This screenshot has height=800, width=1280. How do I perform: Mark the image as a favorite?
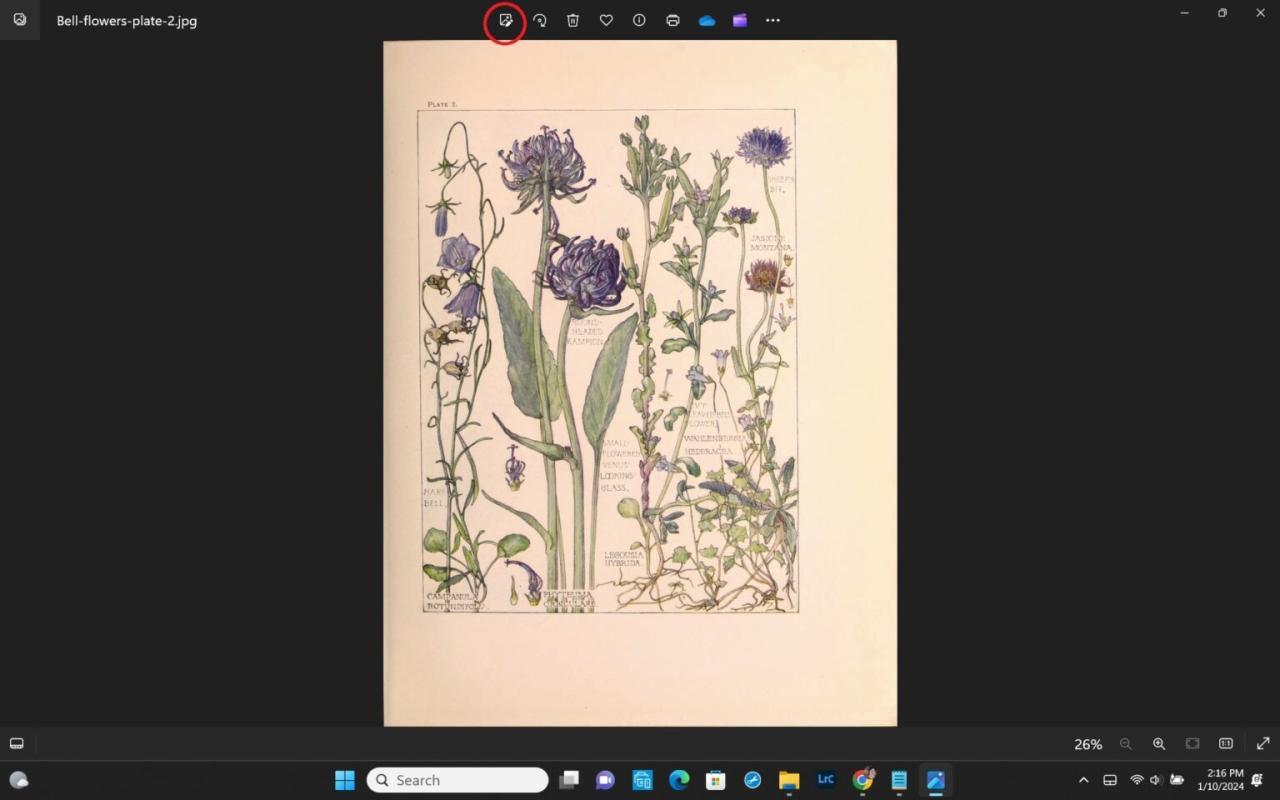[x=606, y=20]
